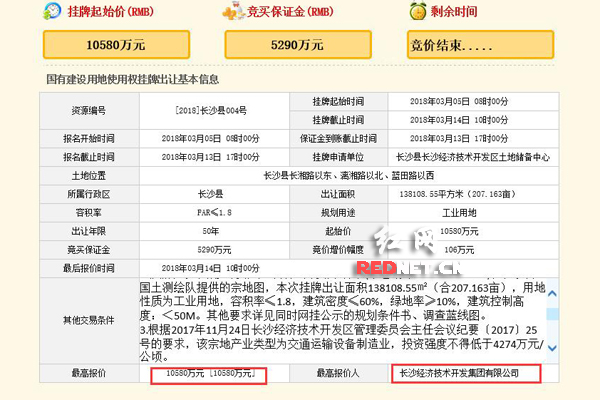
Task: Click the 资源编号 label cell
Action: (89, 111)
